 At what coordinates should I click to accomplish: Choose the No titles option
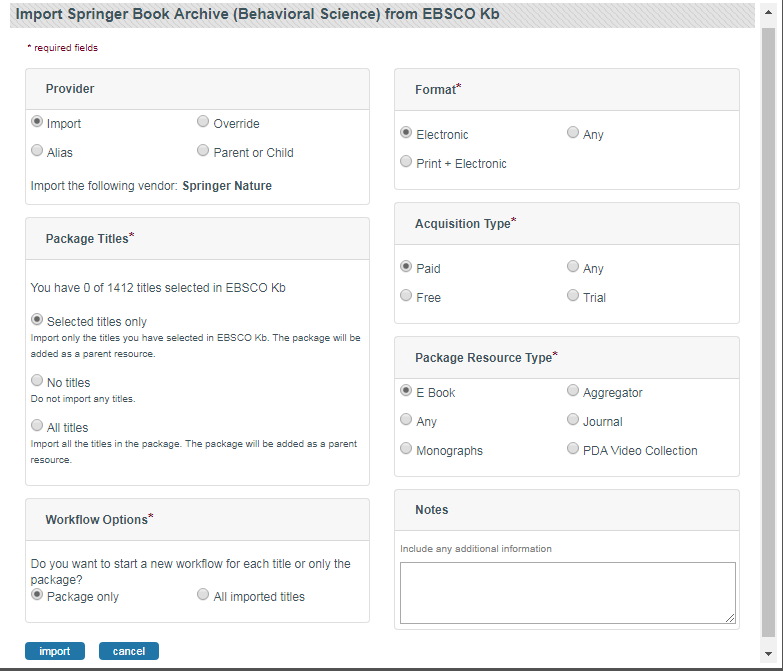pyautogui.click(x=37, y=380)
